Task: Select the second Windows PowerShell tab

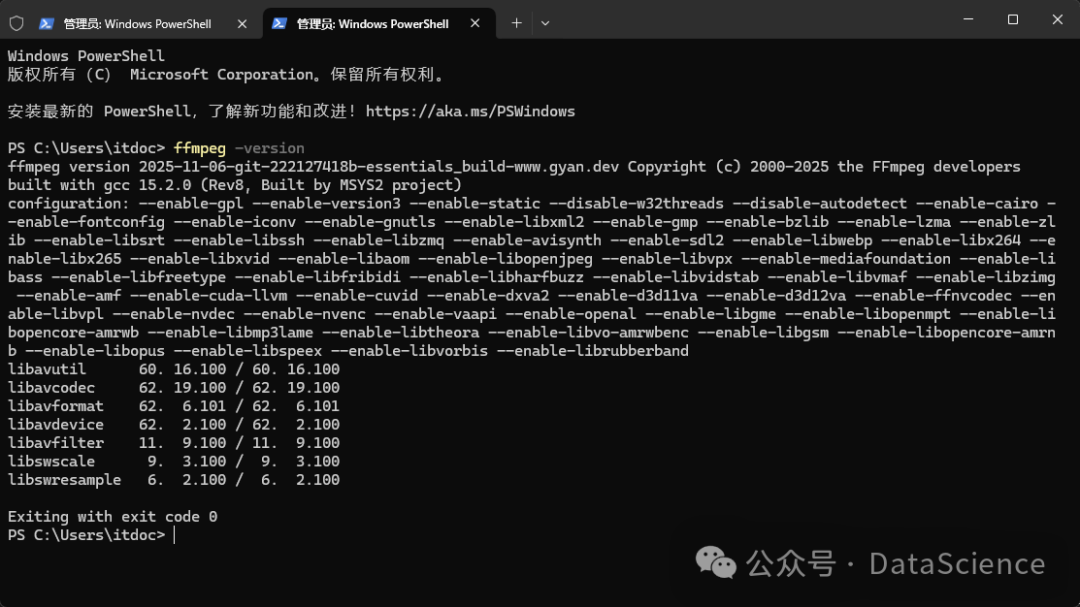Action: 379,23
